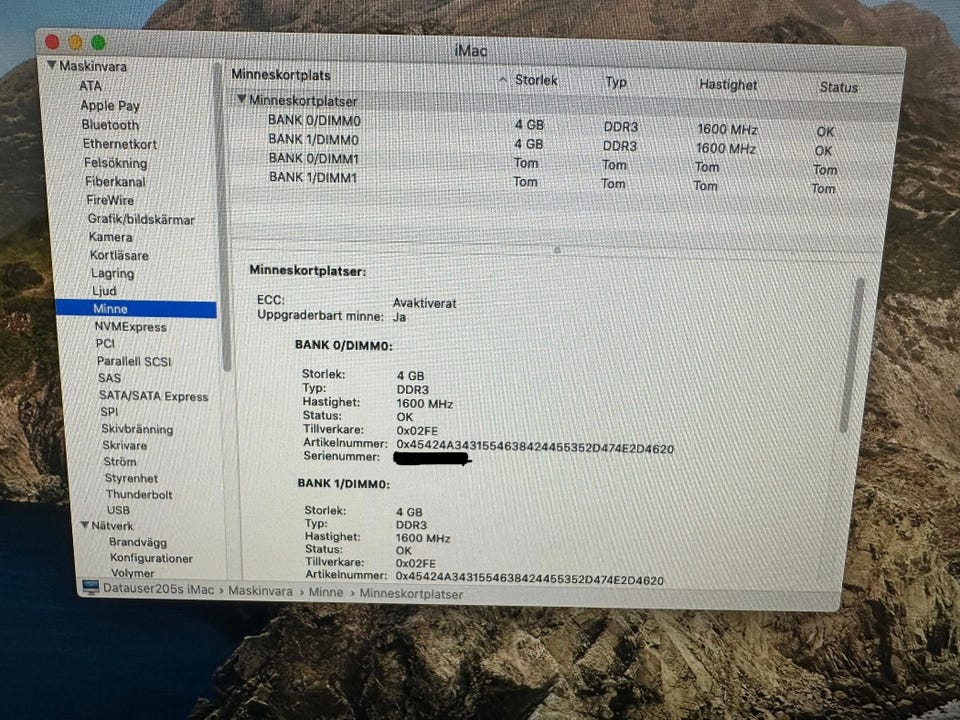Select ATA in the sidebar
960x720 pixels.
[91, 86]
